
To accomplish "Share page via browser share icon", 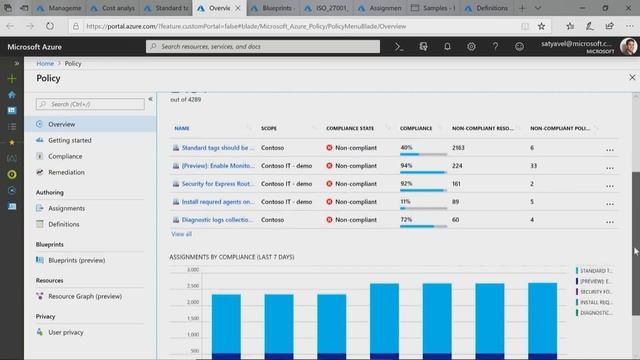I will [x=609, y=26].
